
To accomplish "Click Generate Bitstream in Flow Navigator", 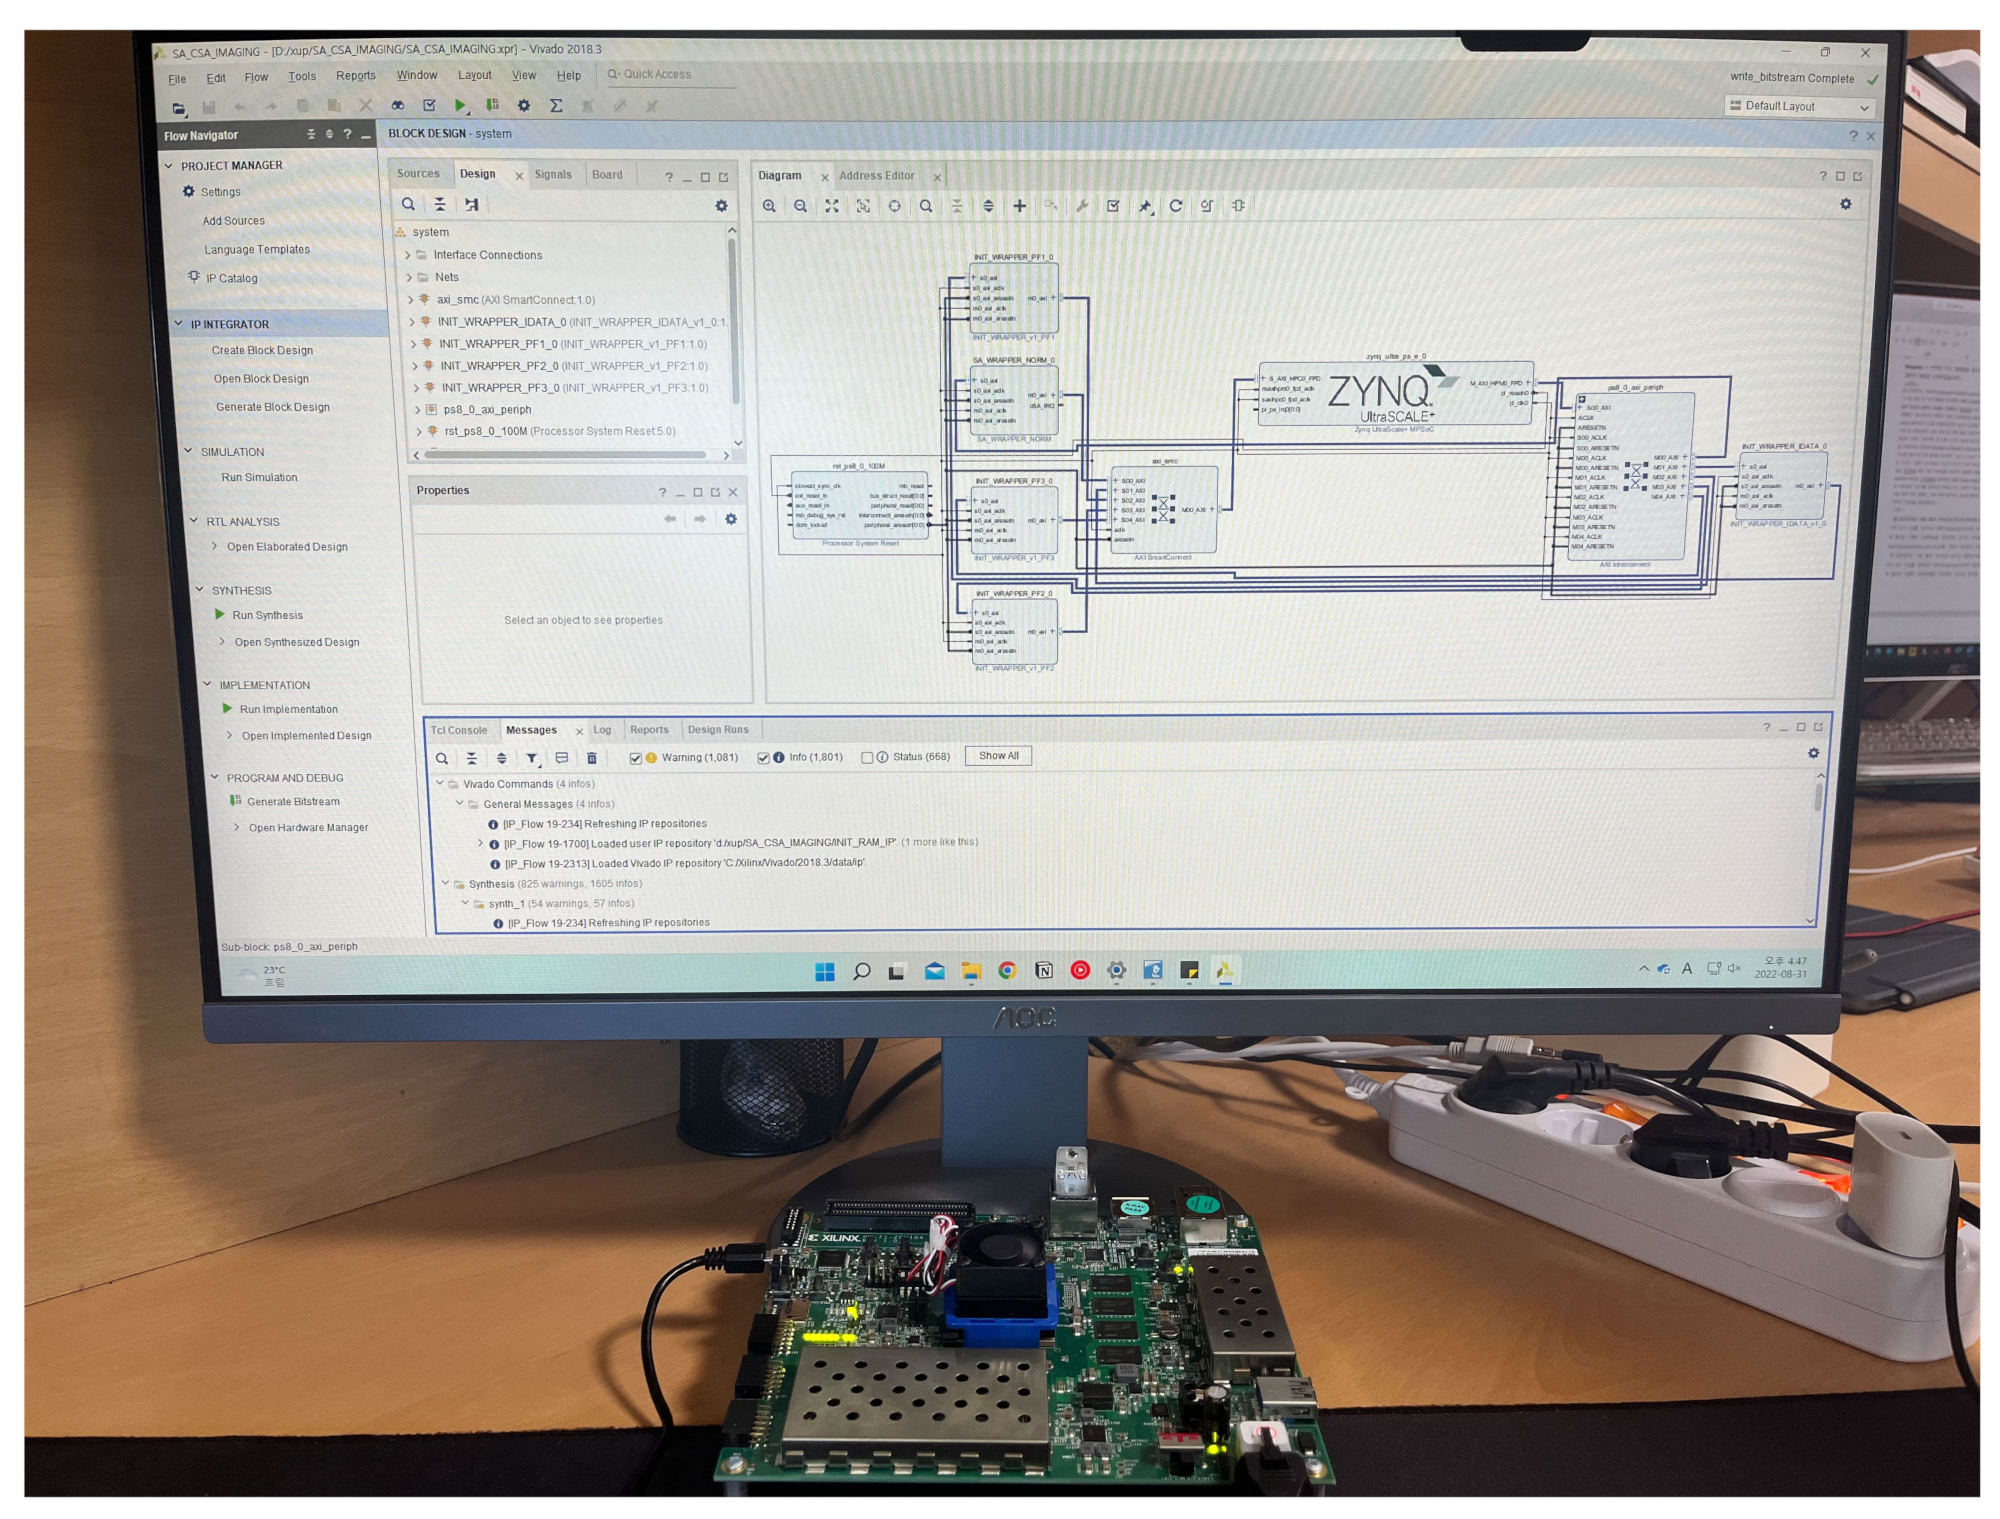I will click(293, 802).
